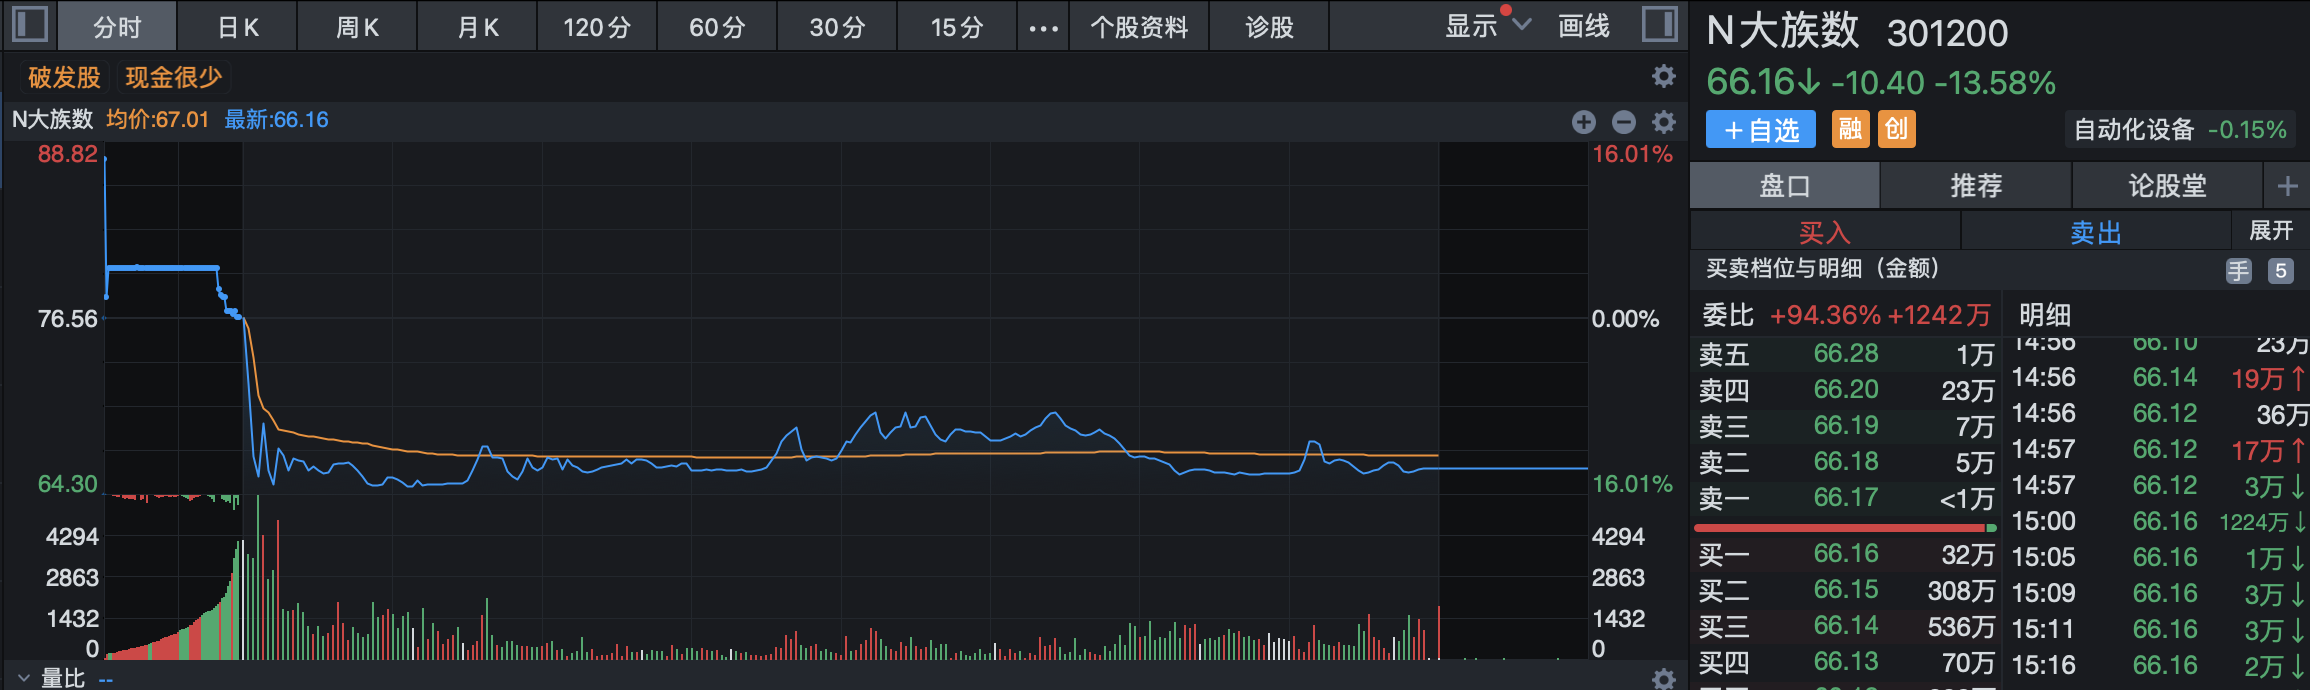2310x690 pixels.
Task: Open the volume panel settings gear
Action: pos(1664,679)
